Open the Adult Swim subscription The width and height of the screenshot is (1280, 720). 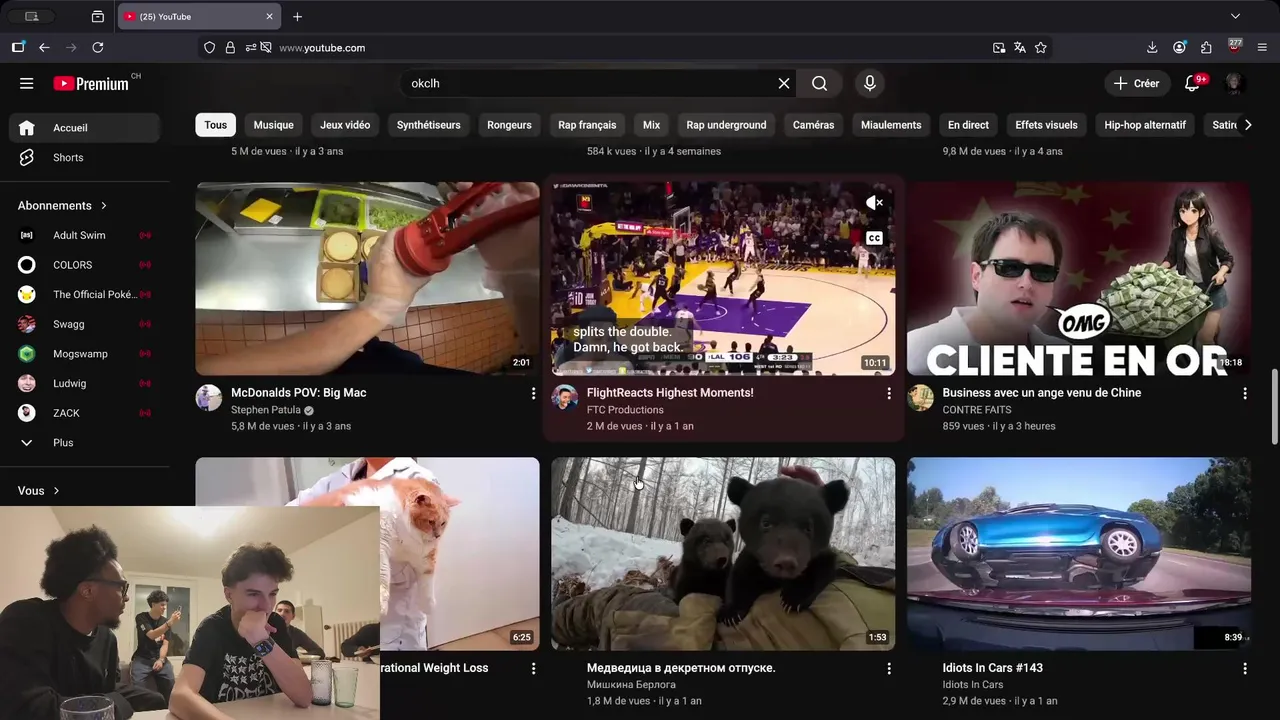click(84, 235)
